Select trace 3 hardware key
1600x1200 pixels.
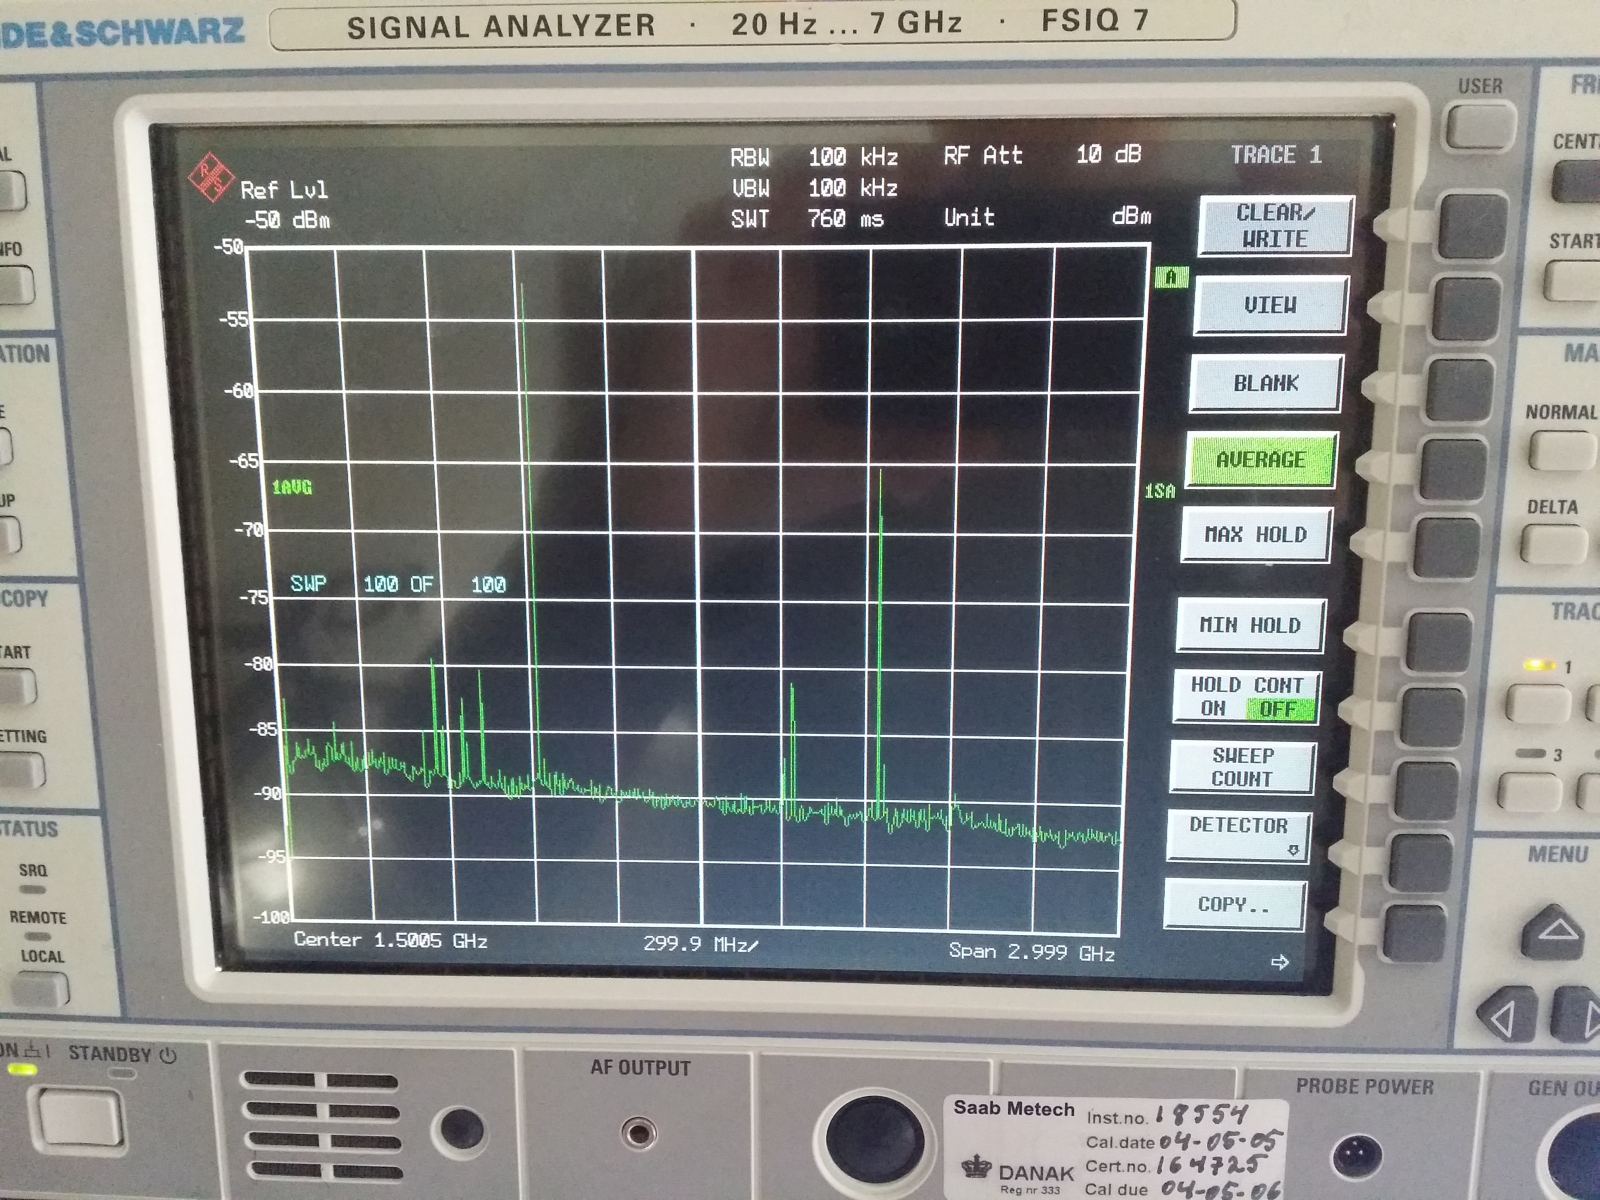[x=1529, y=791]
